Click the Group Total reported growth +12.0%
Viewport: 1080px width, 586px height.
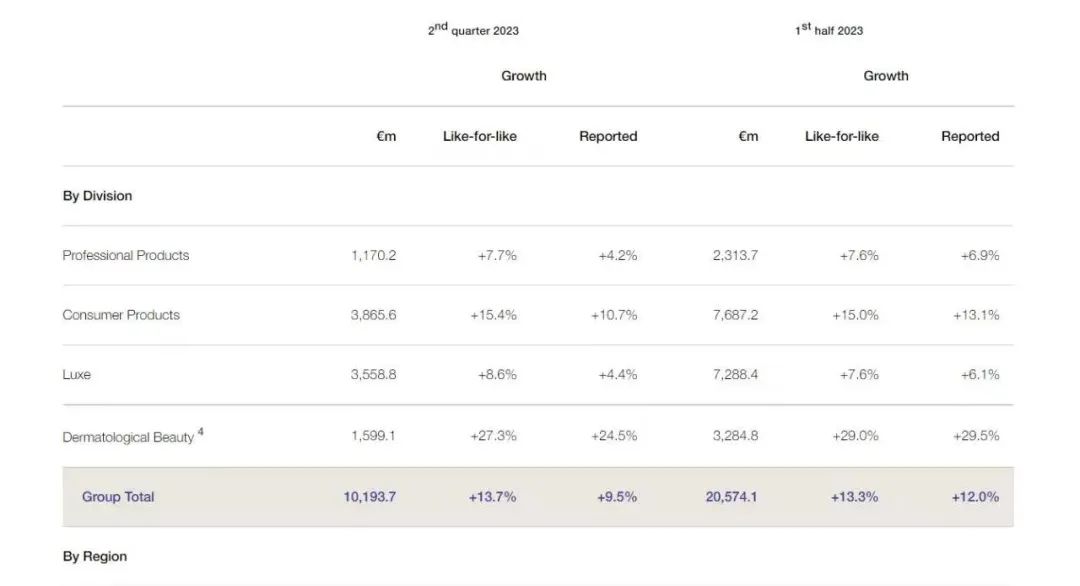[x=975, y=496]
